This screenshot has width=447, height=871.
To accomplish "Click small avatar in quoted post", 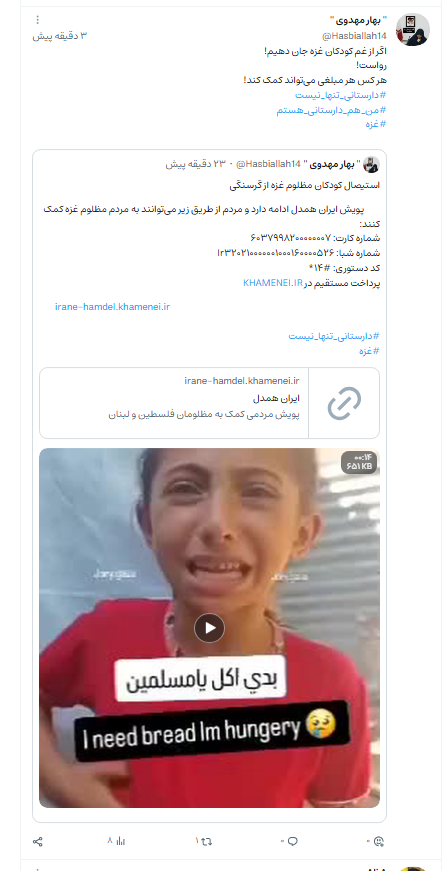I will click(371, 164).
